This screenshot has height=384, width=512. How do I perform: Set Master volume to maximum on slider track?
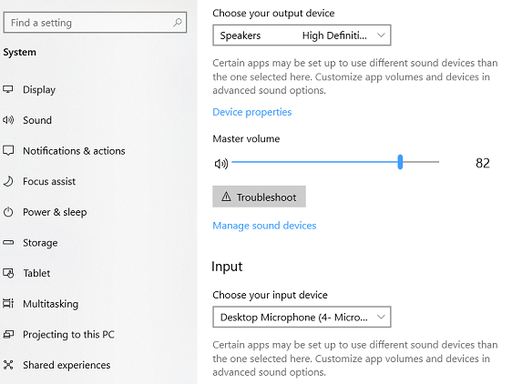point(438,162)
